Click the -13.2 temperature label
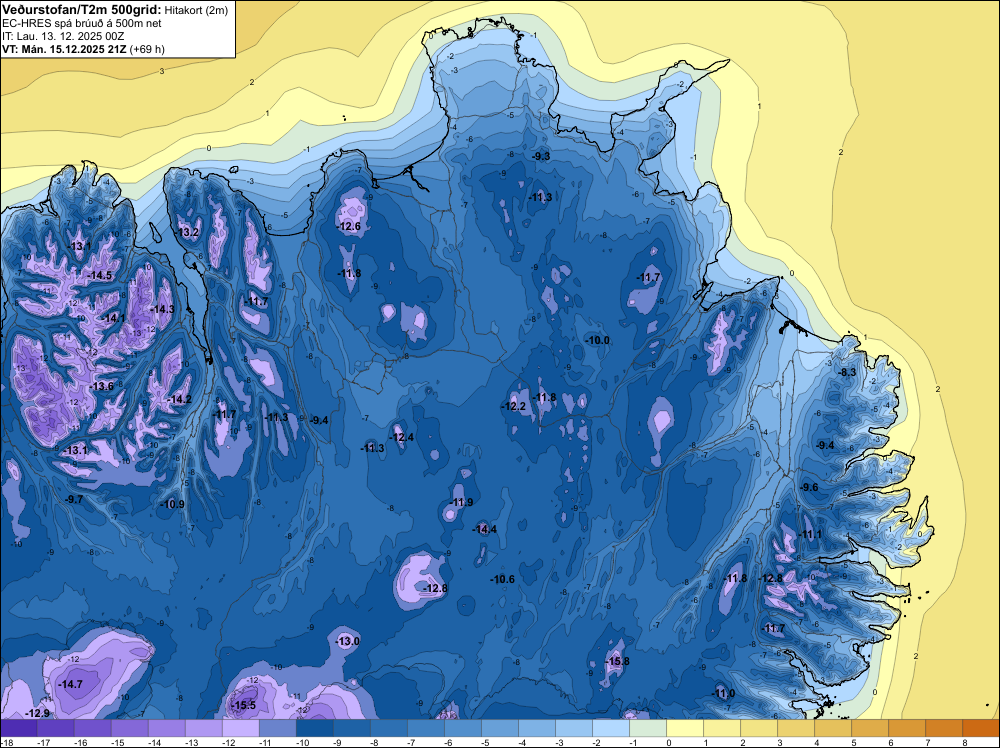 tap(186, 232)
